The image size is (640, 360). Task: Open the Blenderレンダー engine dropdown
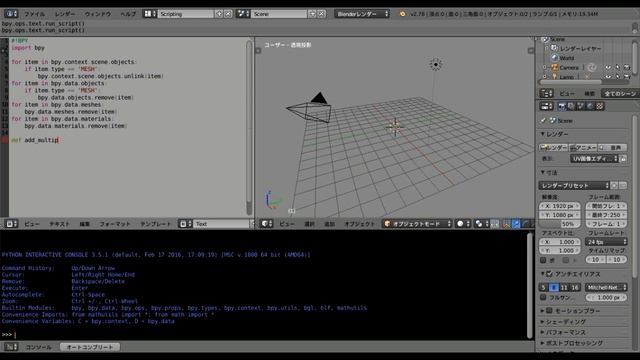(x=362, y=14)
